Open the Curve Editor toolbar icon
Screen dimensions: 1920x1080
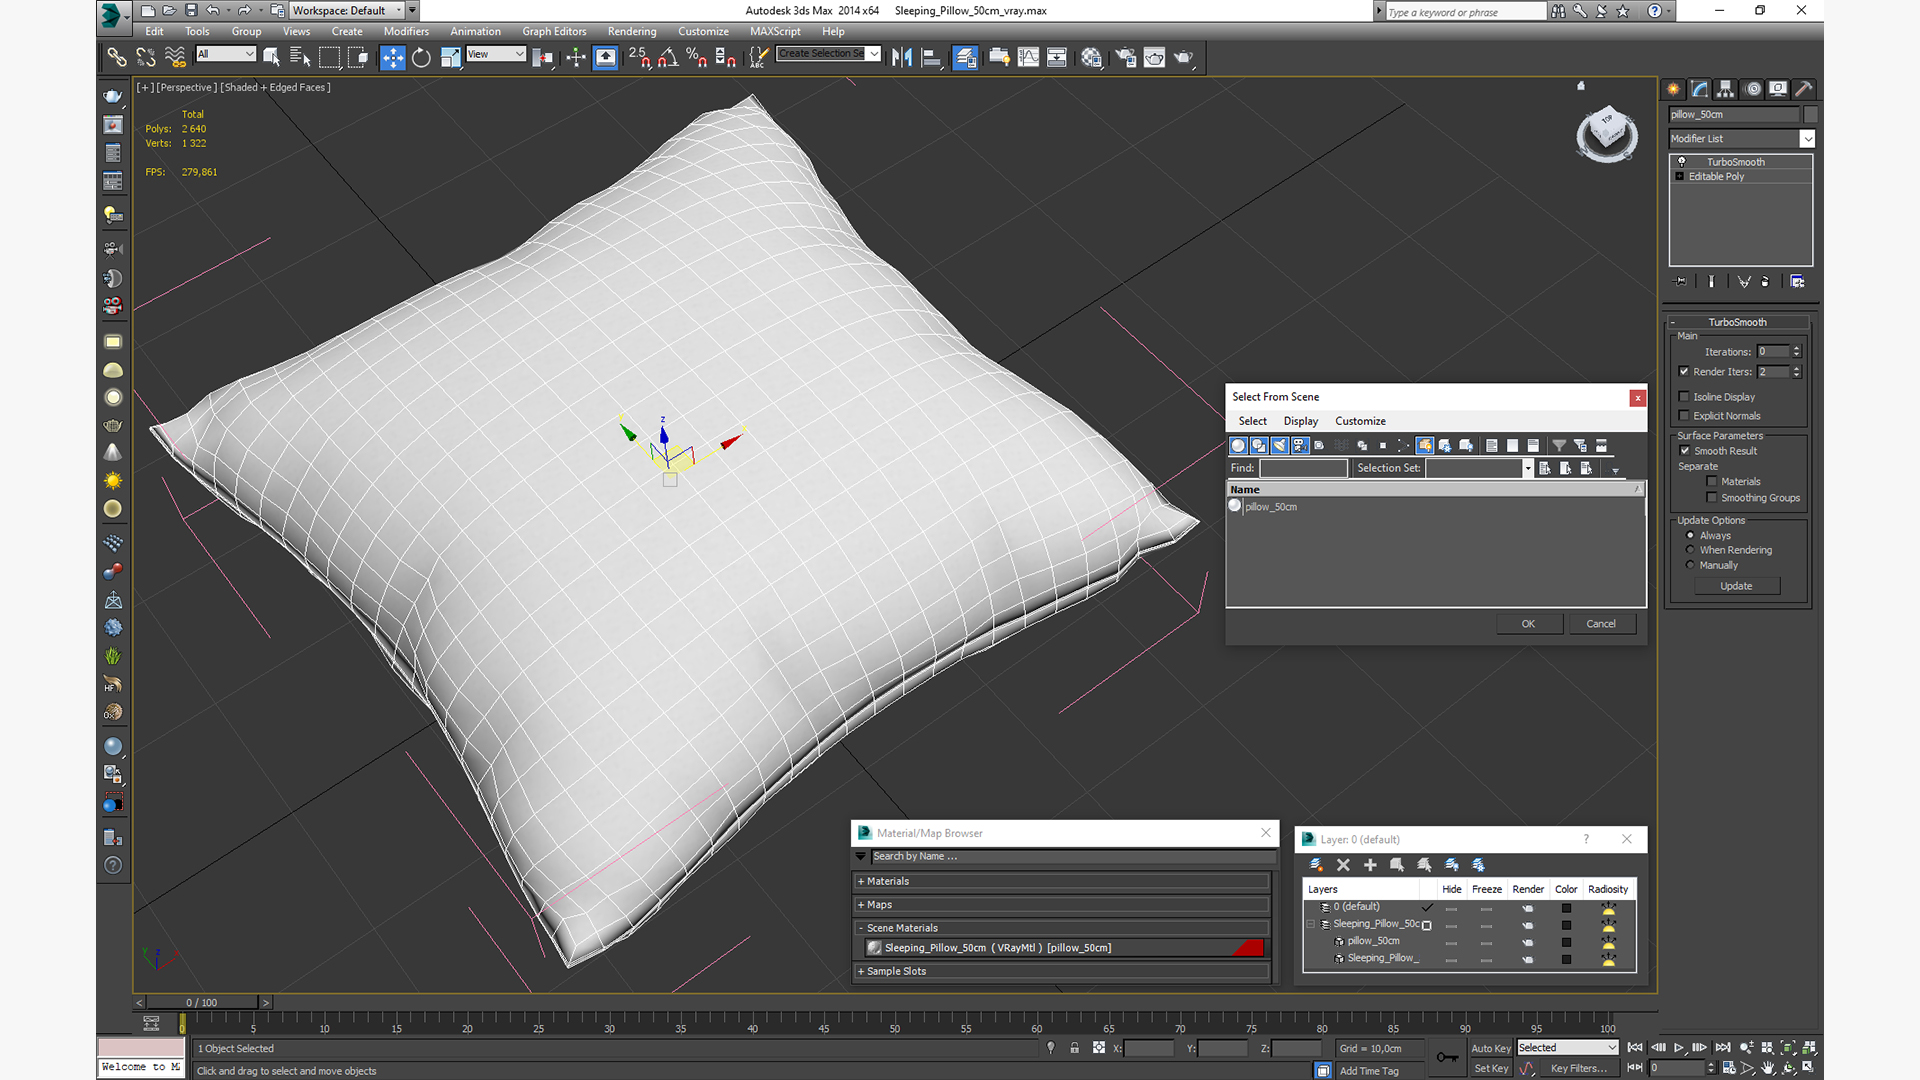tap(1028, 58)
